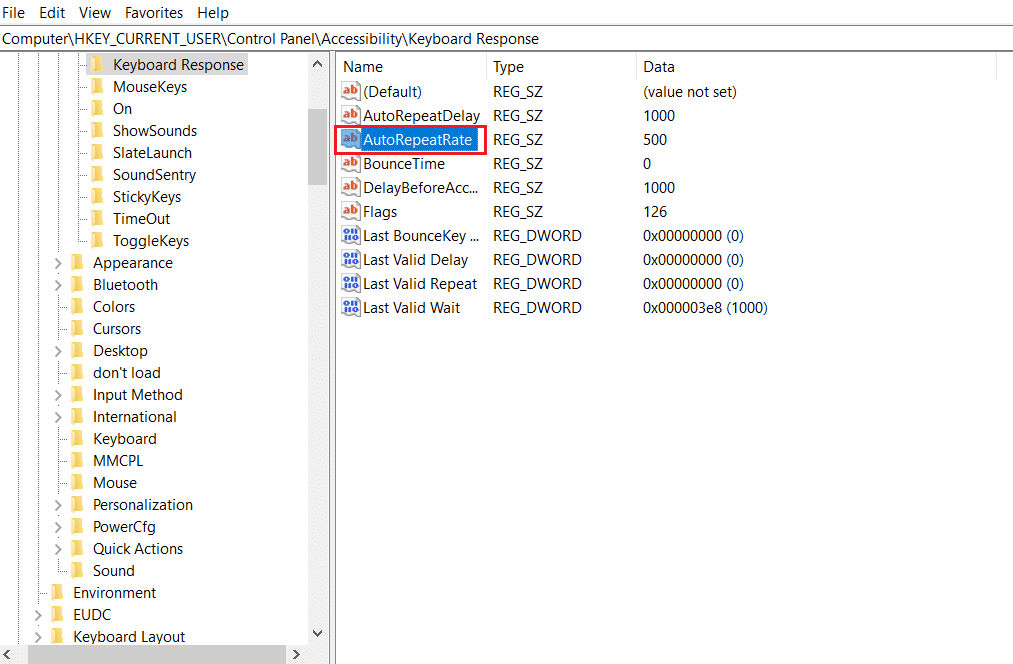
Task: Expand the EUDC key
Action: [37, 614]
